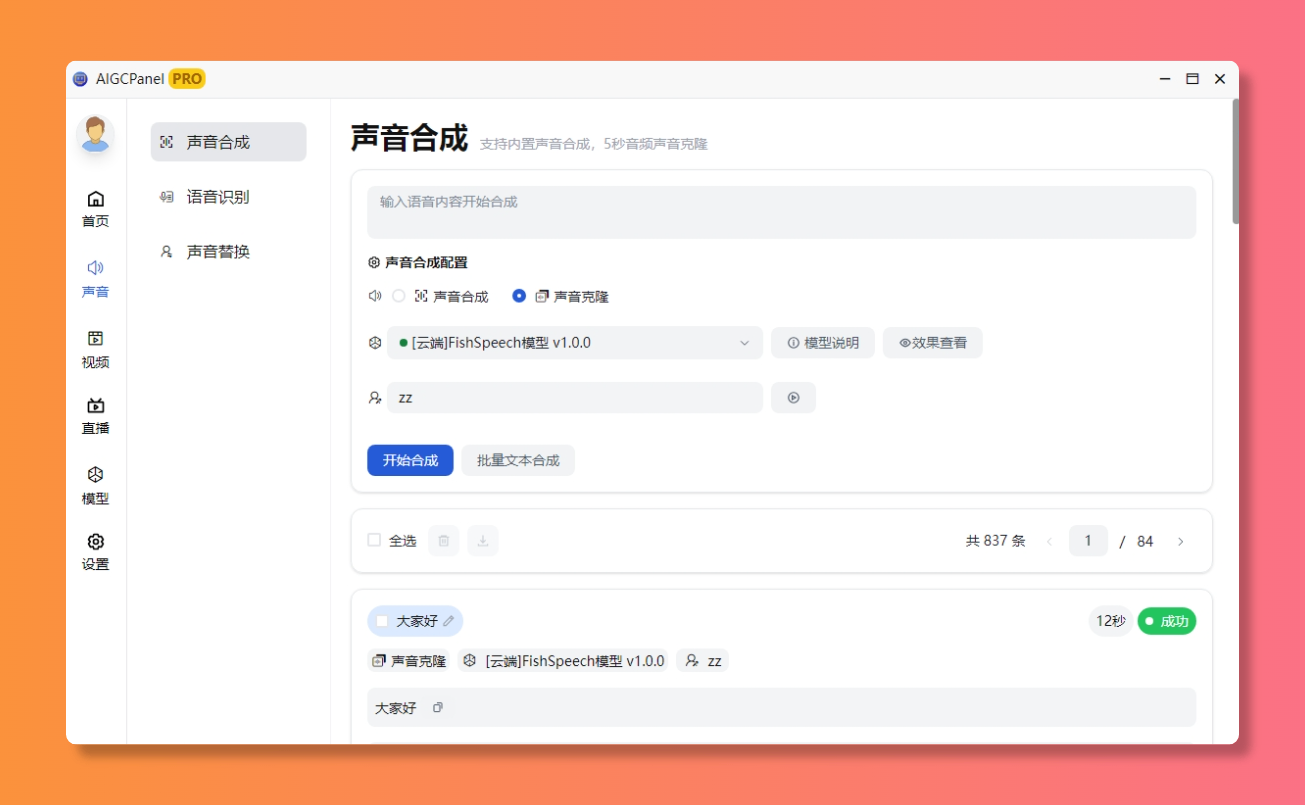Click the 批量文本合成 button

pyautogui.click(x=518, y=460)
